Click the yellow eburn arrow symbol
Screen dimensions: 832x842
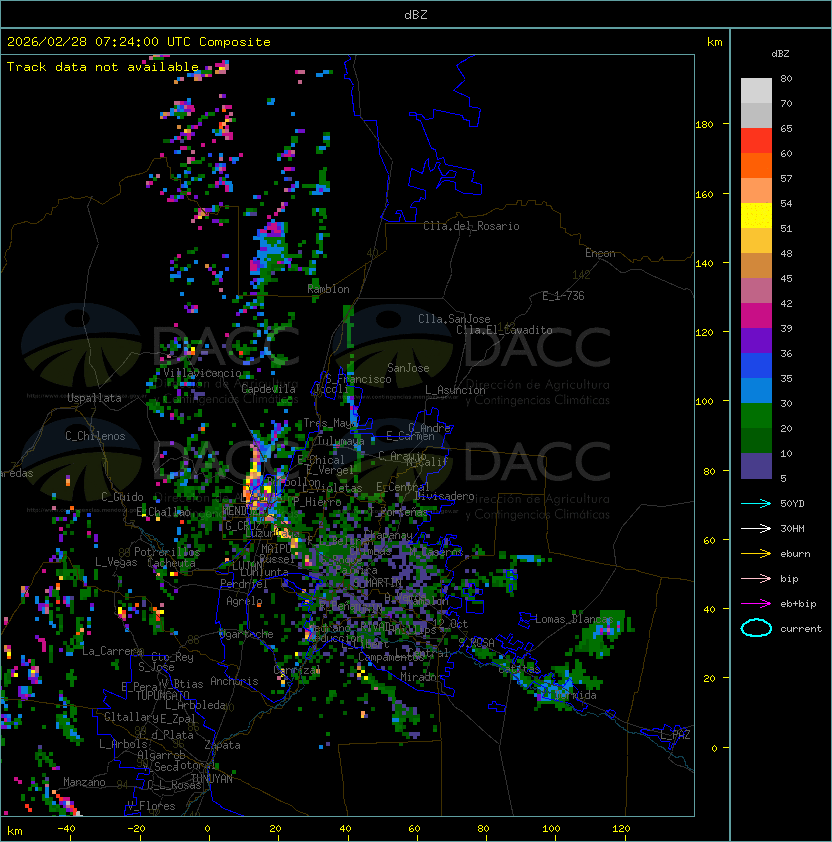756,554
